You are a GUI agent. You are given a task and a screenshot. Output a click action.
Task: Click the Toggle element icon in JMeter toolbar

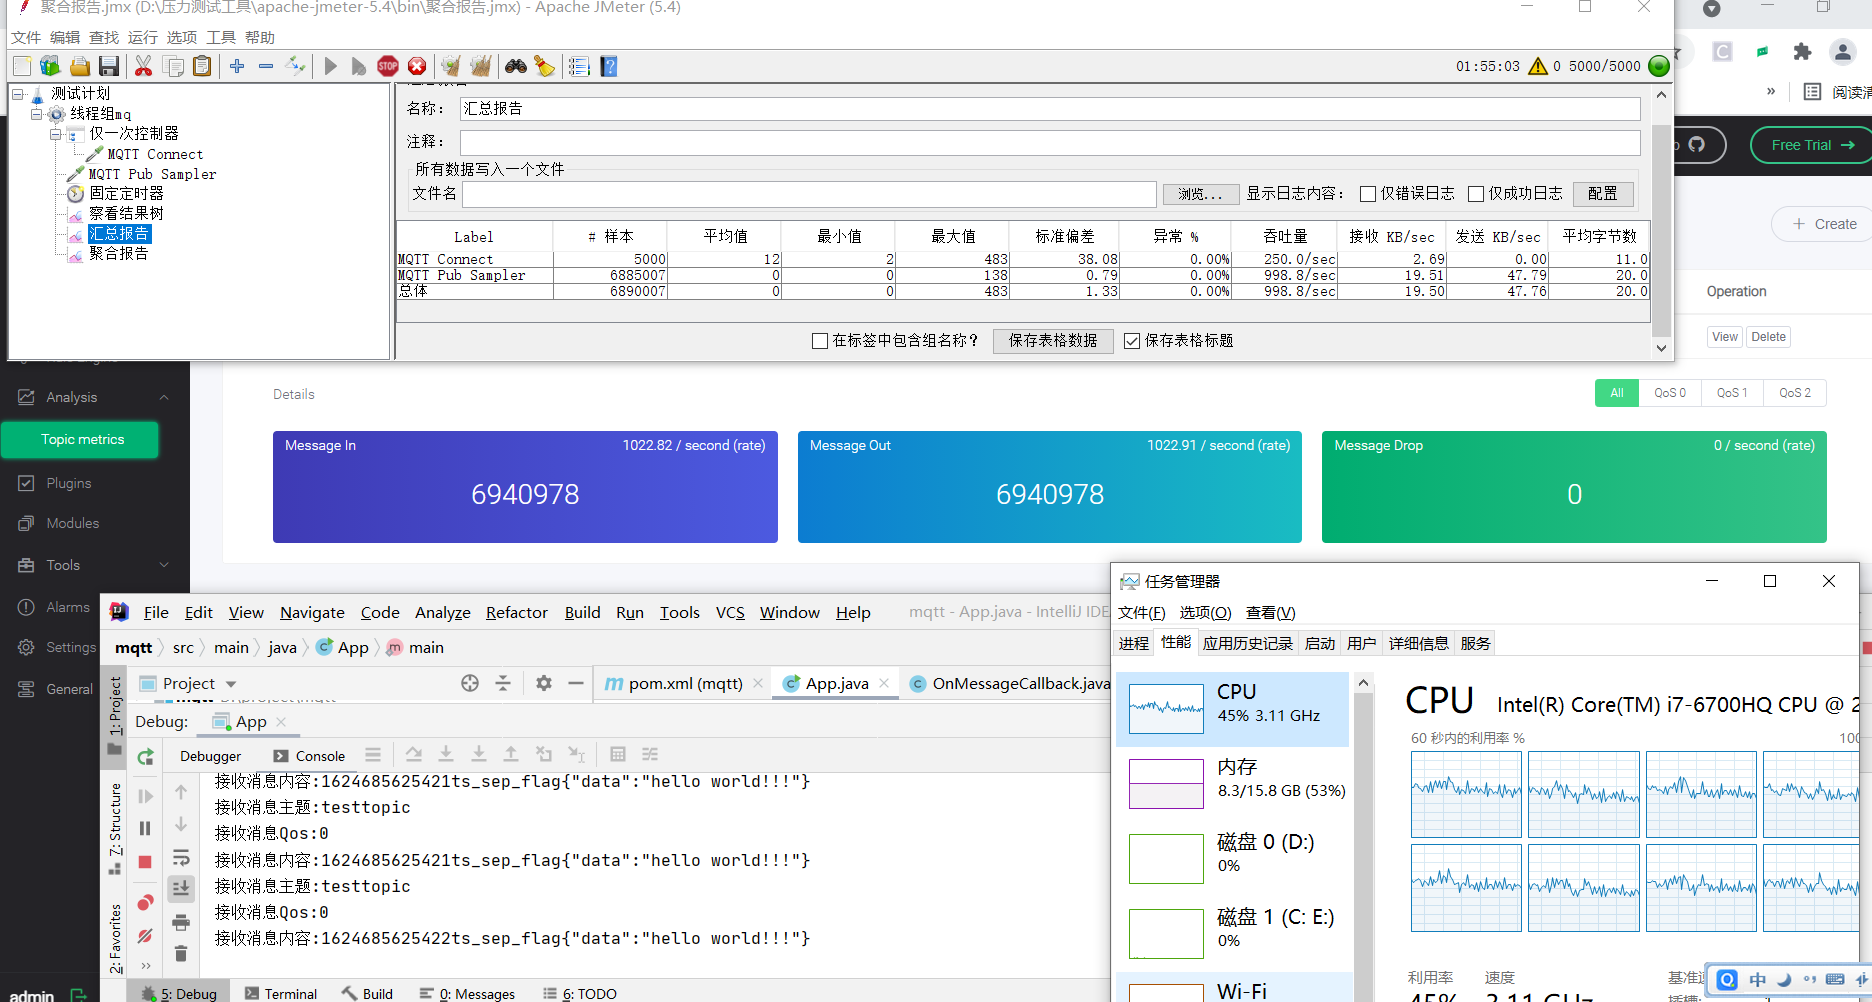pos(295,66)
